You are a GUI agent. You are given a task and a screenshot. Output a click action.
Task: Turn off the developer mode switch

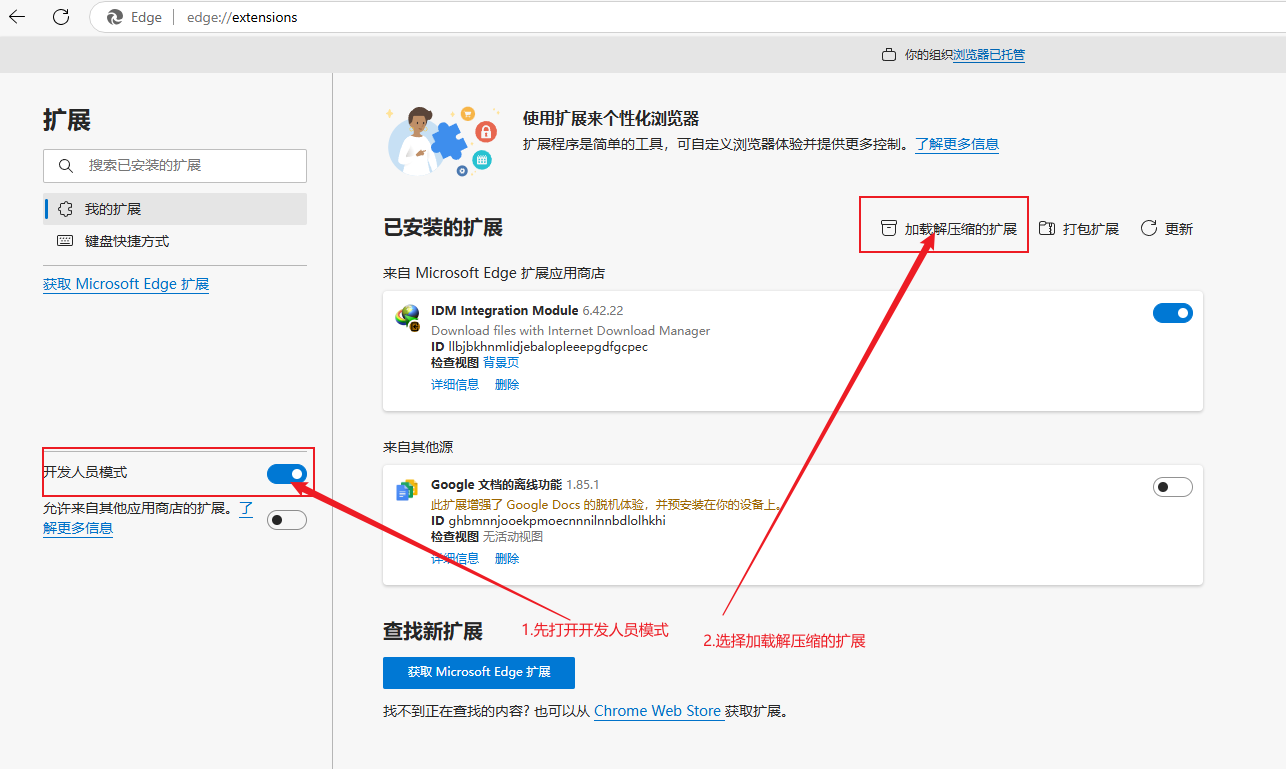pyautogui.click(x=286, y=473)
